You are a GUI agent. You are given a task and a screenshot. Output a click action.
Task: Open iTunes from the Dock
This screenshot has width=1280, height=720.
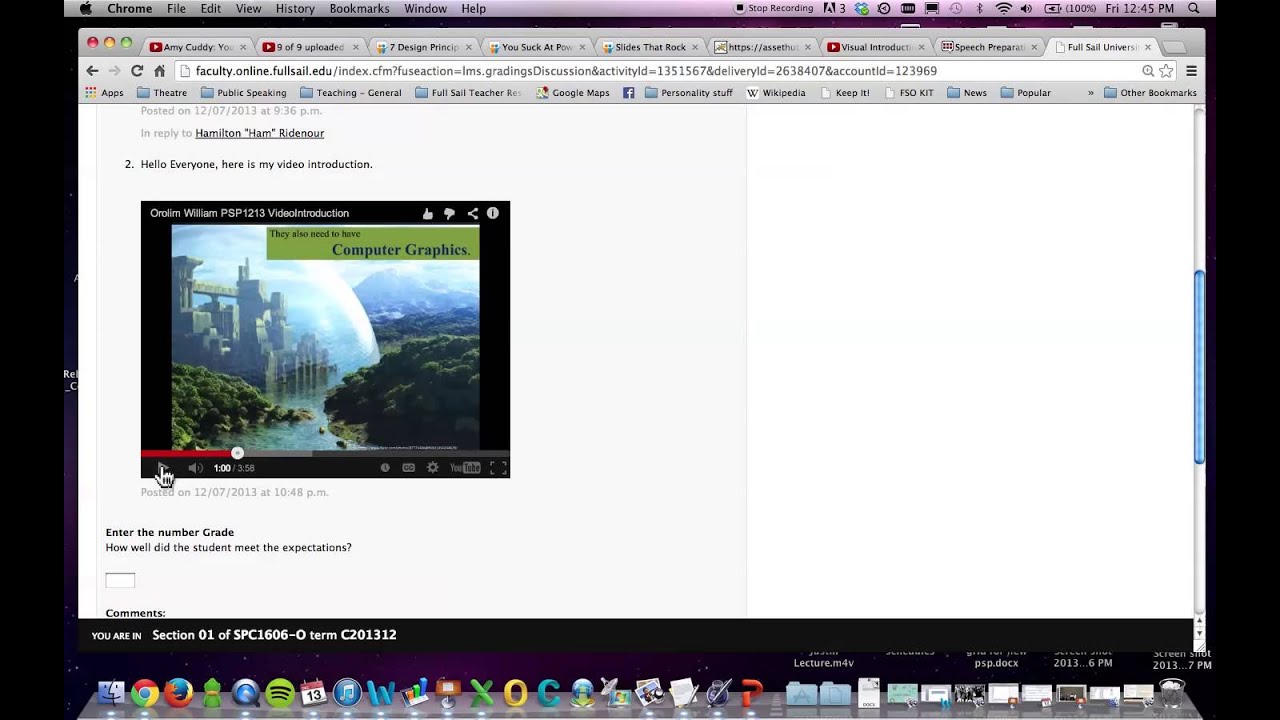[x=347, y=692]
